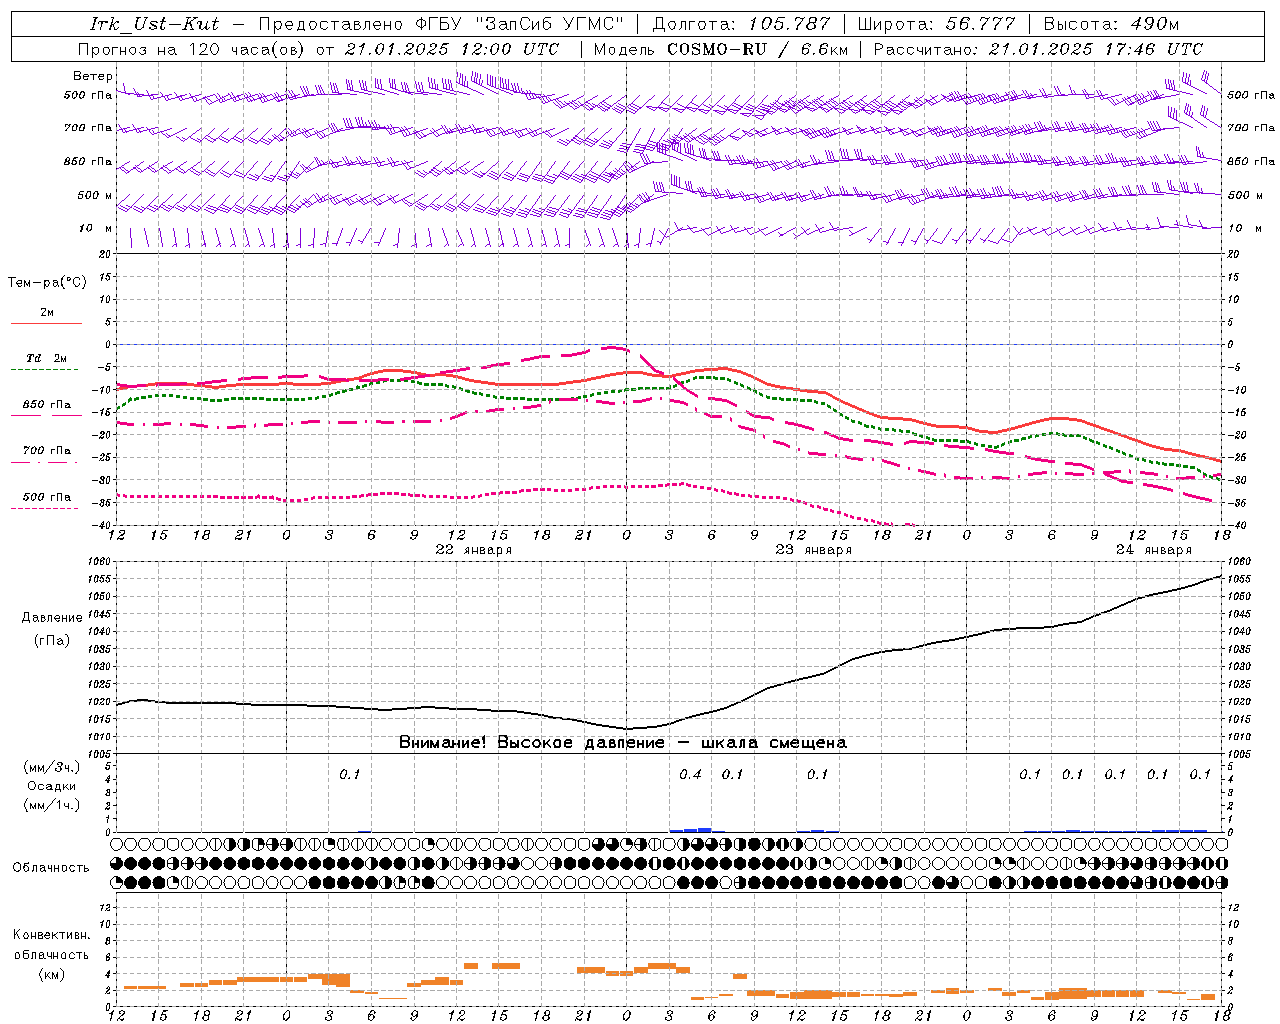Click the 850 гПа temperature legend line sample

[x=46, y=415]
